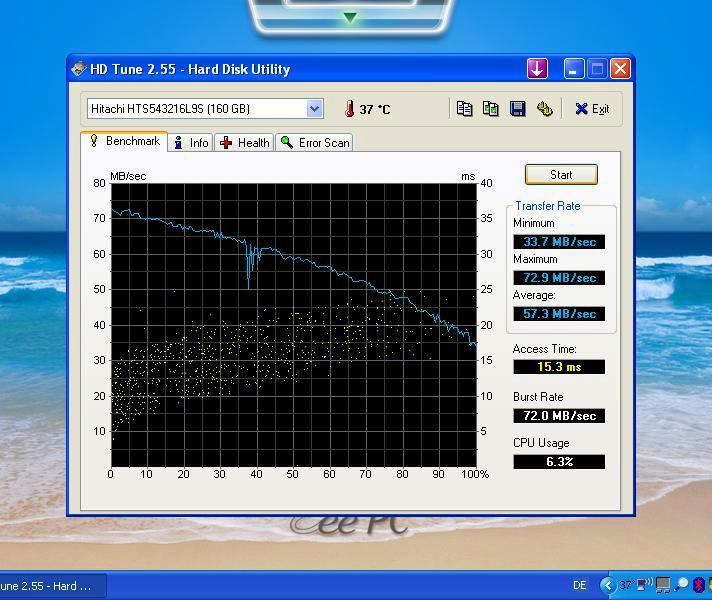
Task: Click the copy screenshot toolbar icon
Action: [x=490, y=109]
